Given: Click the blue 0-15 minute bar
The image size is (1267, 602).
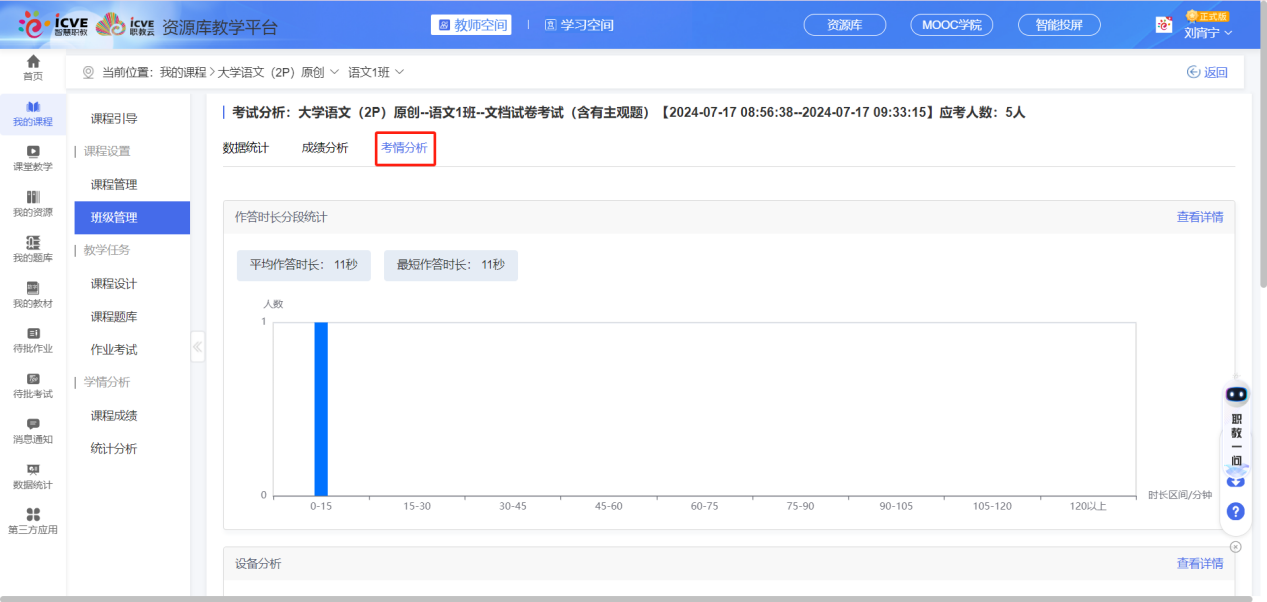Looking at the screenshot, I should pos(321,408).
